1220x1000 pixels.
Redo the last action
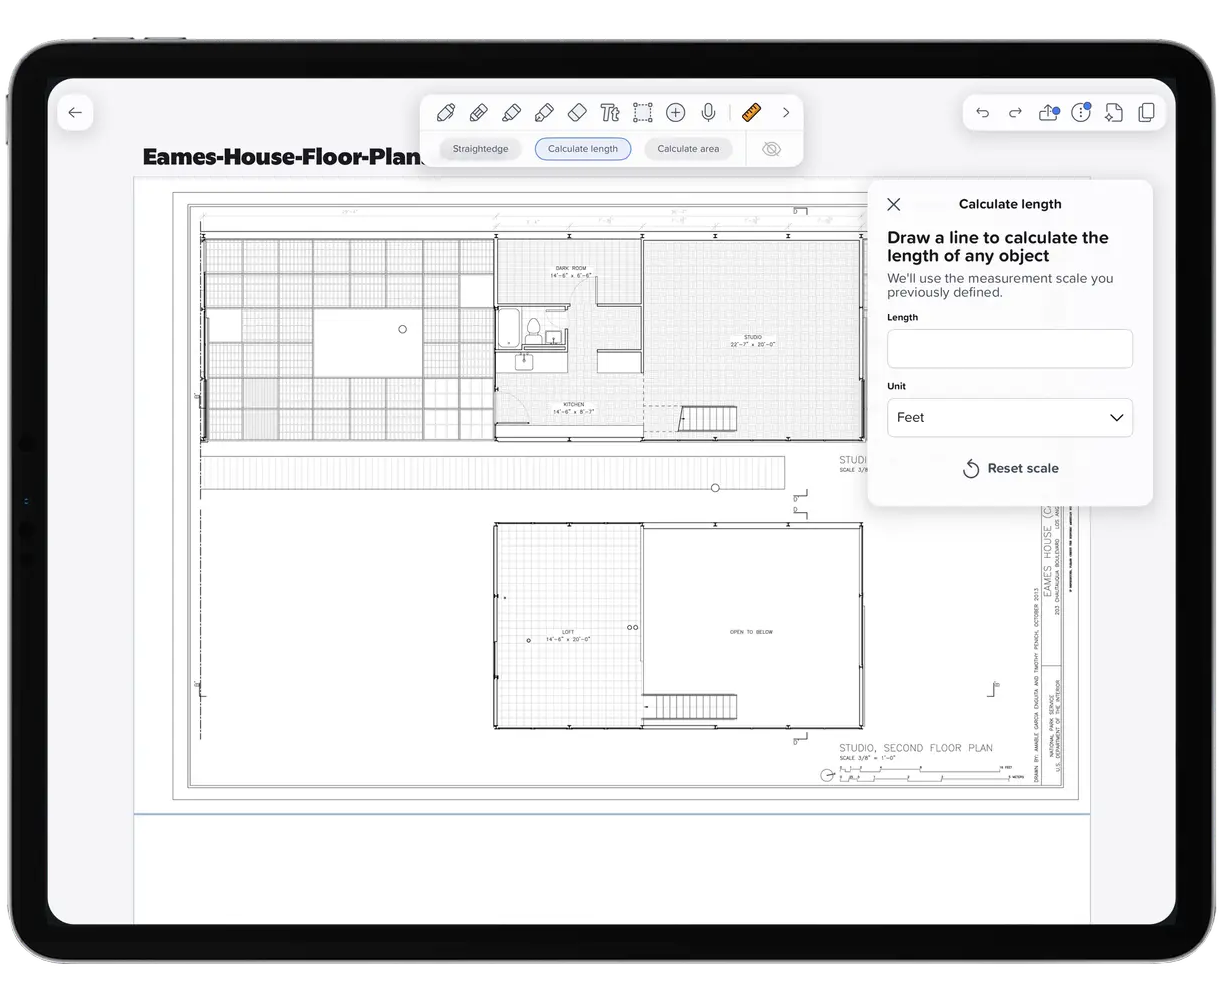pyautogui.click(x=1015, y=113)
